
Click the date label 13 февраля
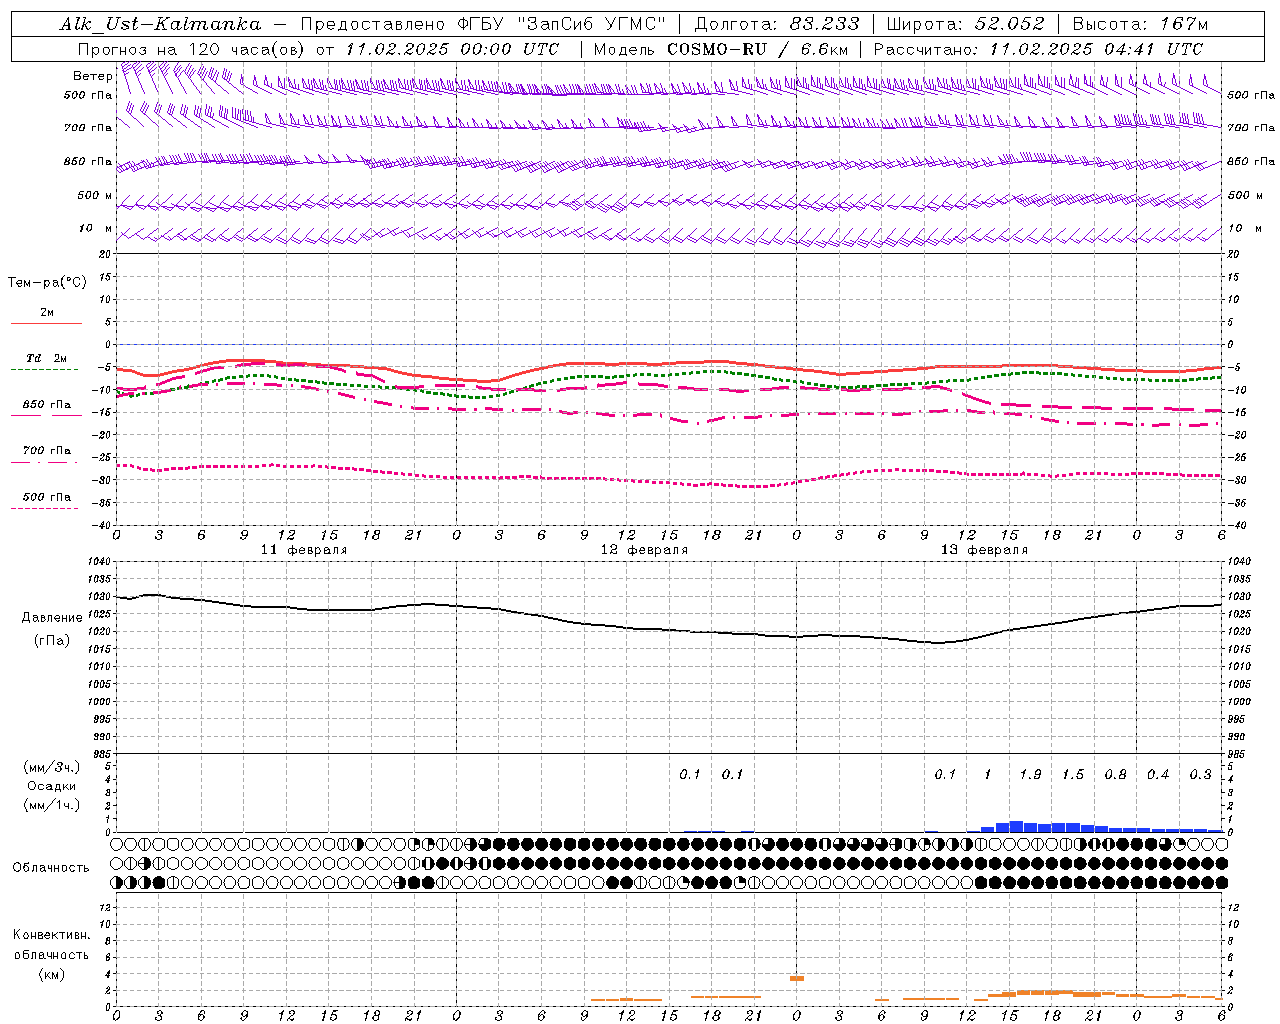click(x=984, y=550)
